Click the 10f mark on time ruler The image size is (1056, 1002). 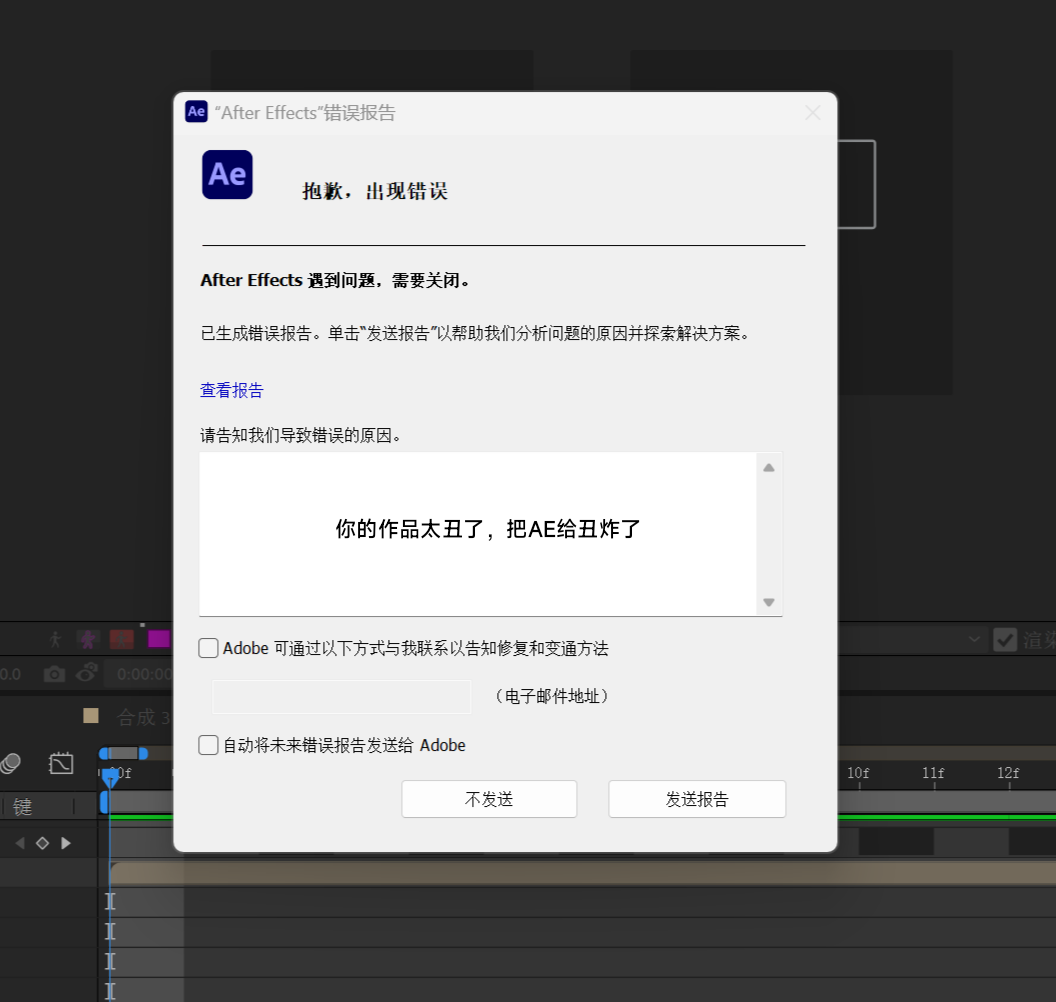858,773
